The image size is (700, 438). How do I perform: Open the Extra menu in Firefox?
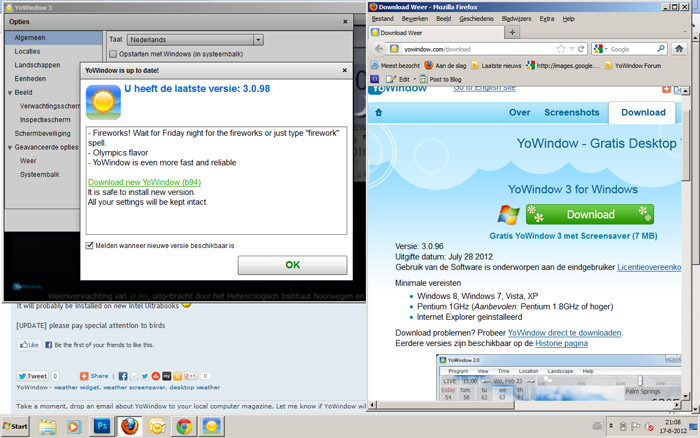(546, 19)
